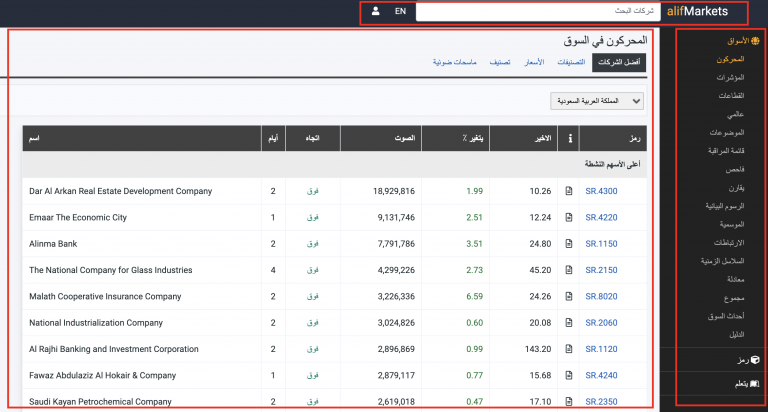Click the info icon column header
The height and width of the screenshot is (412, 768).
click(569, 138)
